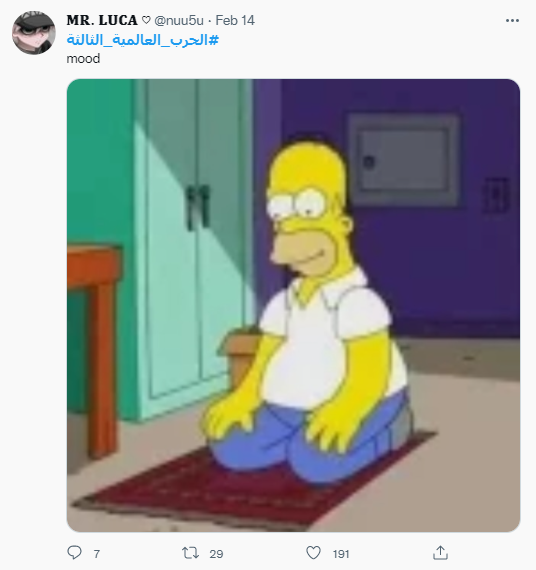Retweet using the retweet arrows icon
The image size is (536, 570).
tap(190, 553)
